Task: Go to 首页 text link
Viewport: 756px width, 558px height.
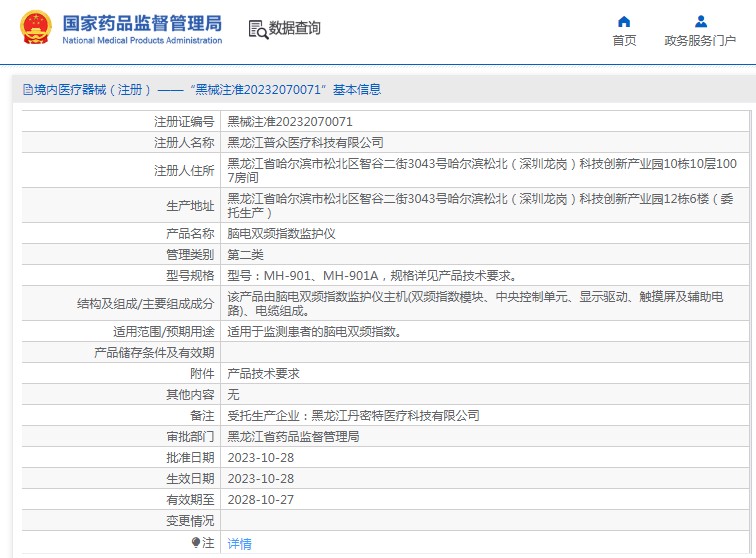Action: [x=624, y=41]
